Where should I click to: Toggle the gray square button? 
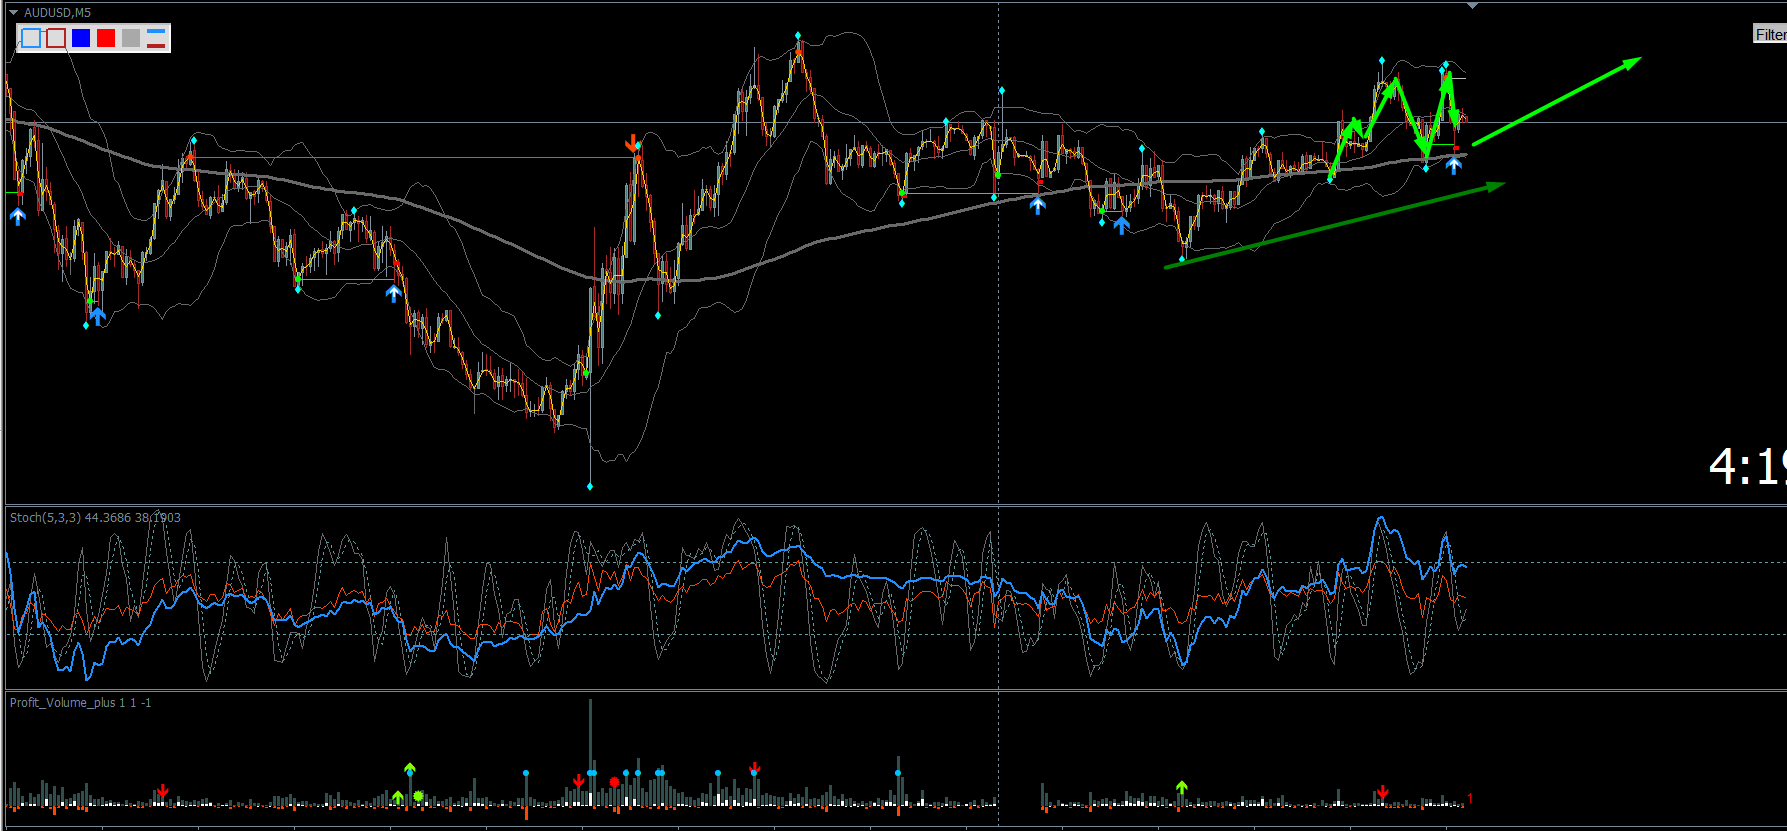[131, 38]
